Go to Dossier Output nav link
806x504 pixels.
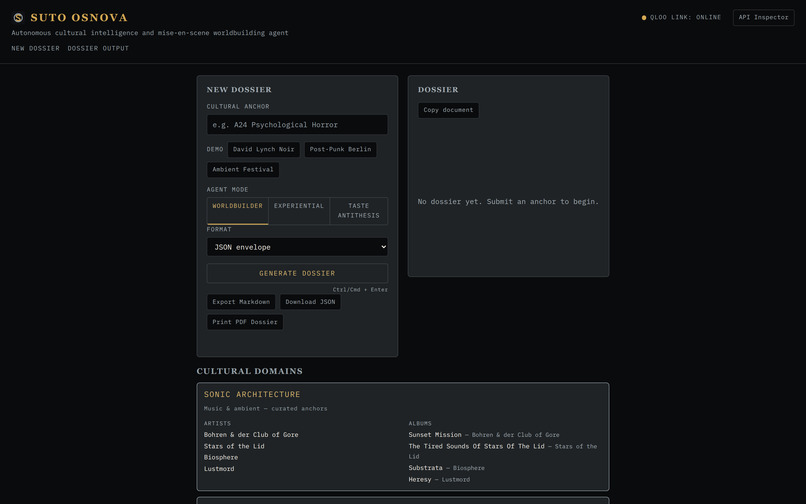(x=98, y=48)
